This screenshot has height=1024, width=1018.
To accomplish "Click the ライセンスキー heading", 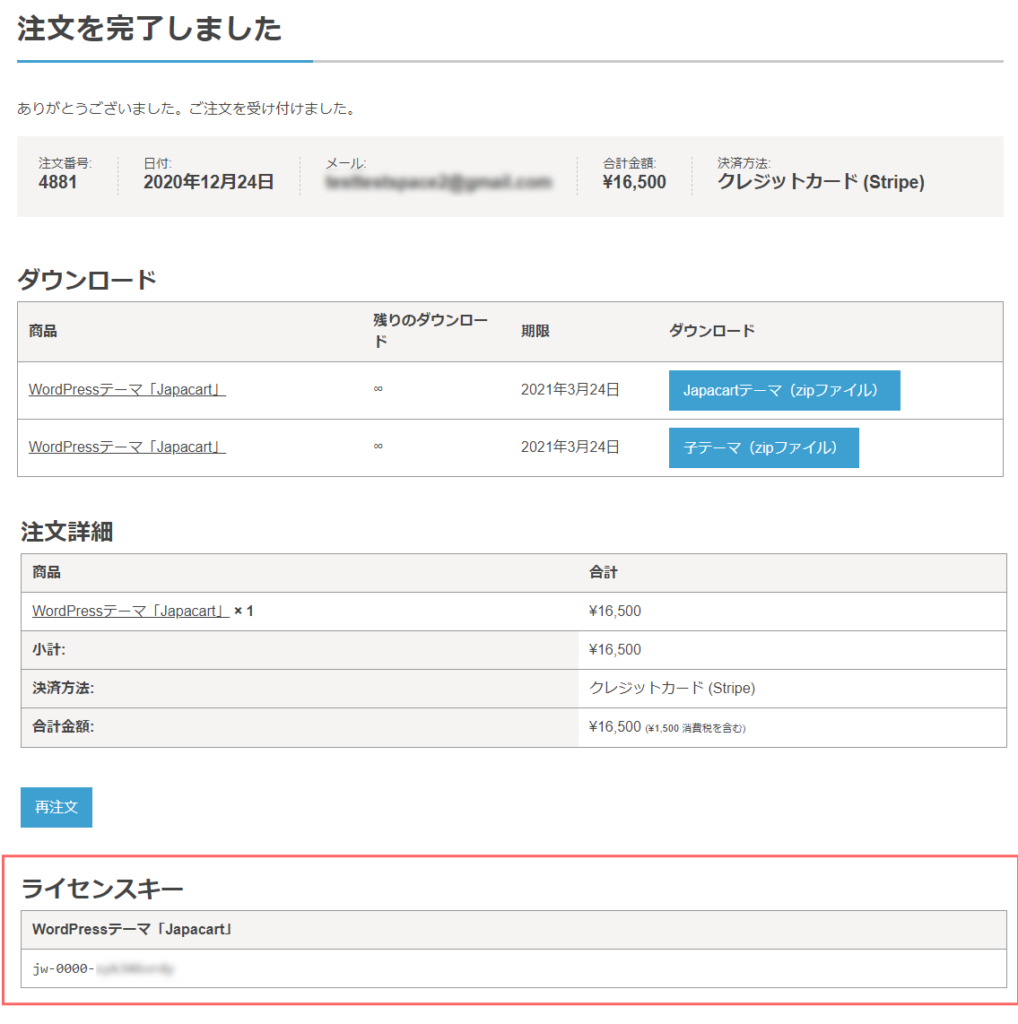I will (103, 889).
